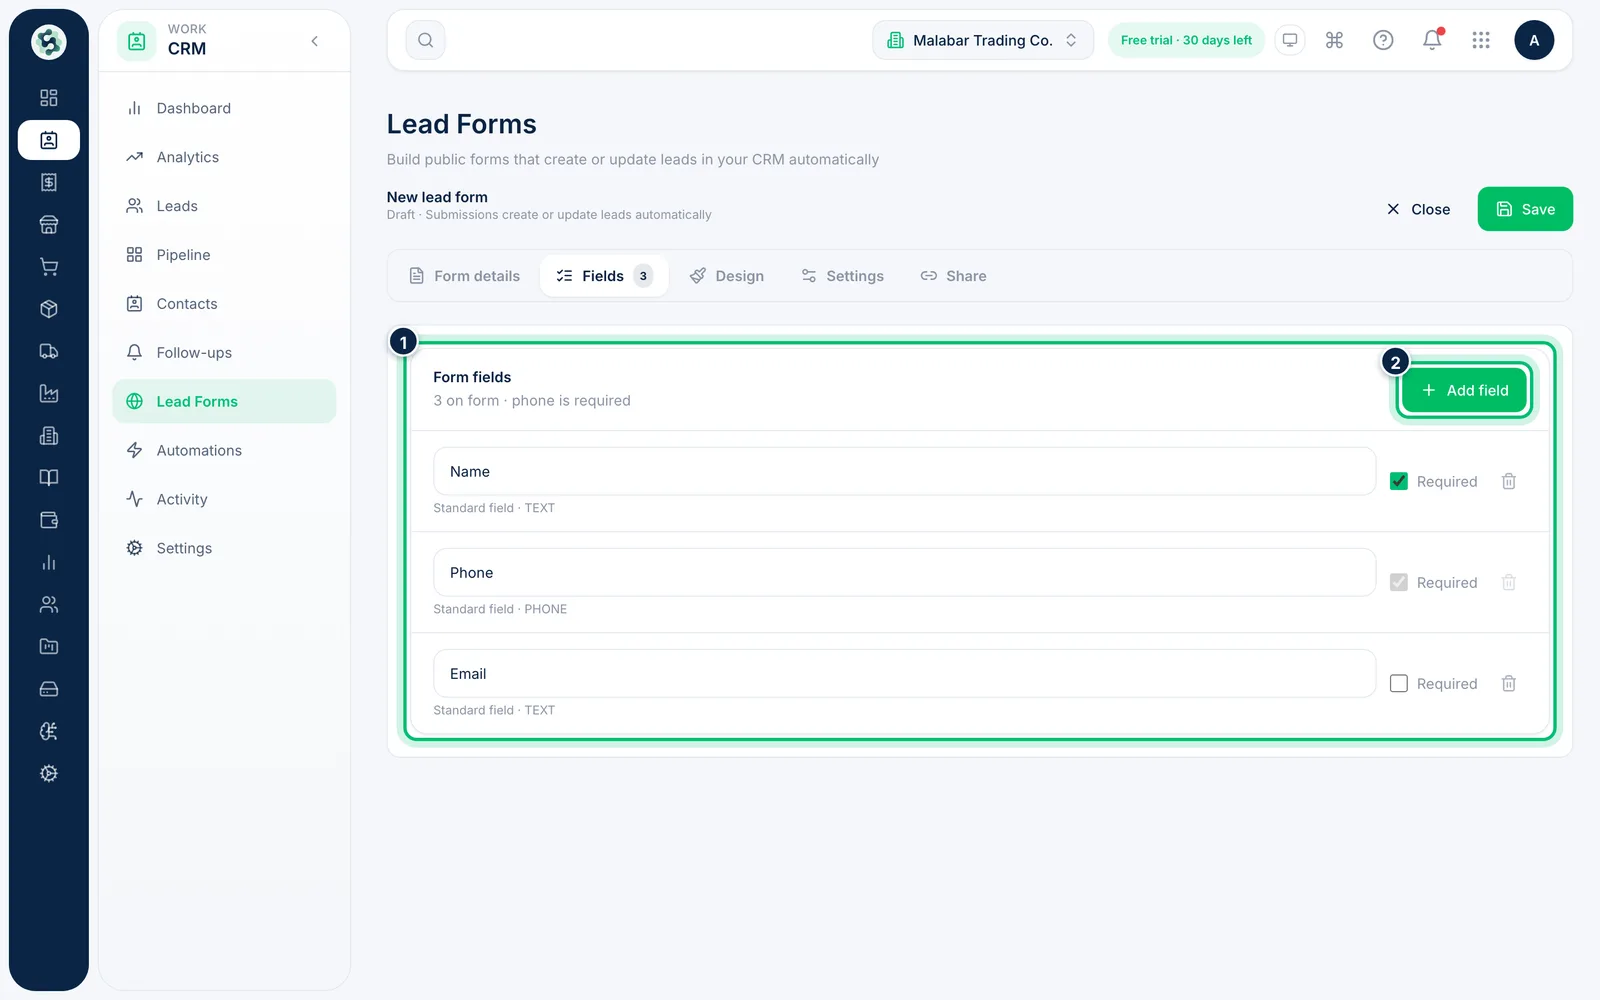Screen dimensions: 1600x1000
Task: Click the Email field label input
Action: 904,673
